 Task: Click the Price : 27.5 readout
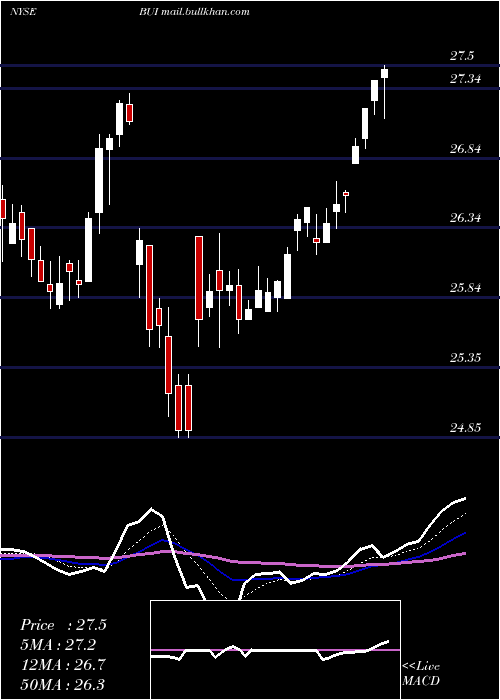coord(63,625)
